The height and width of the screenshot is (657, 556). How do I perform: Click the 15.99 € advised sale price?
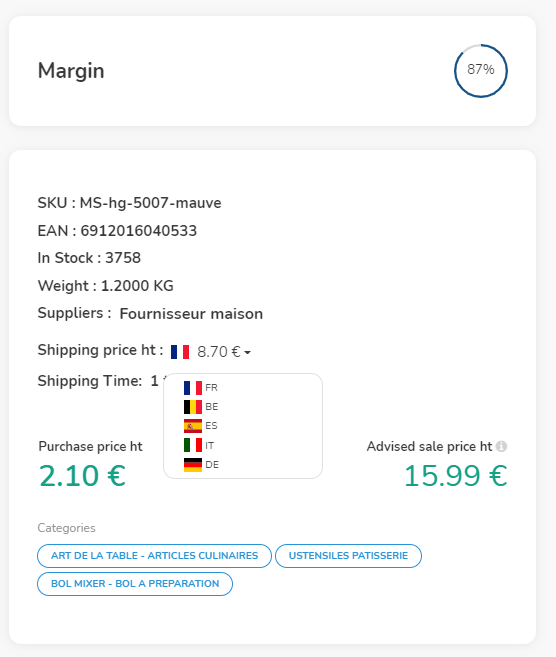click(455, 476)
